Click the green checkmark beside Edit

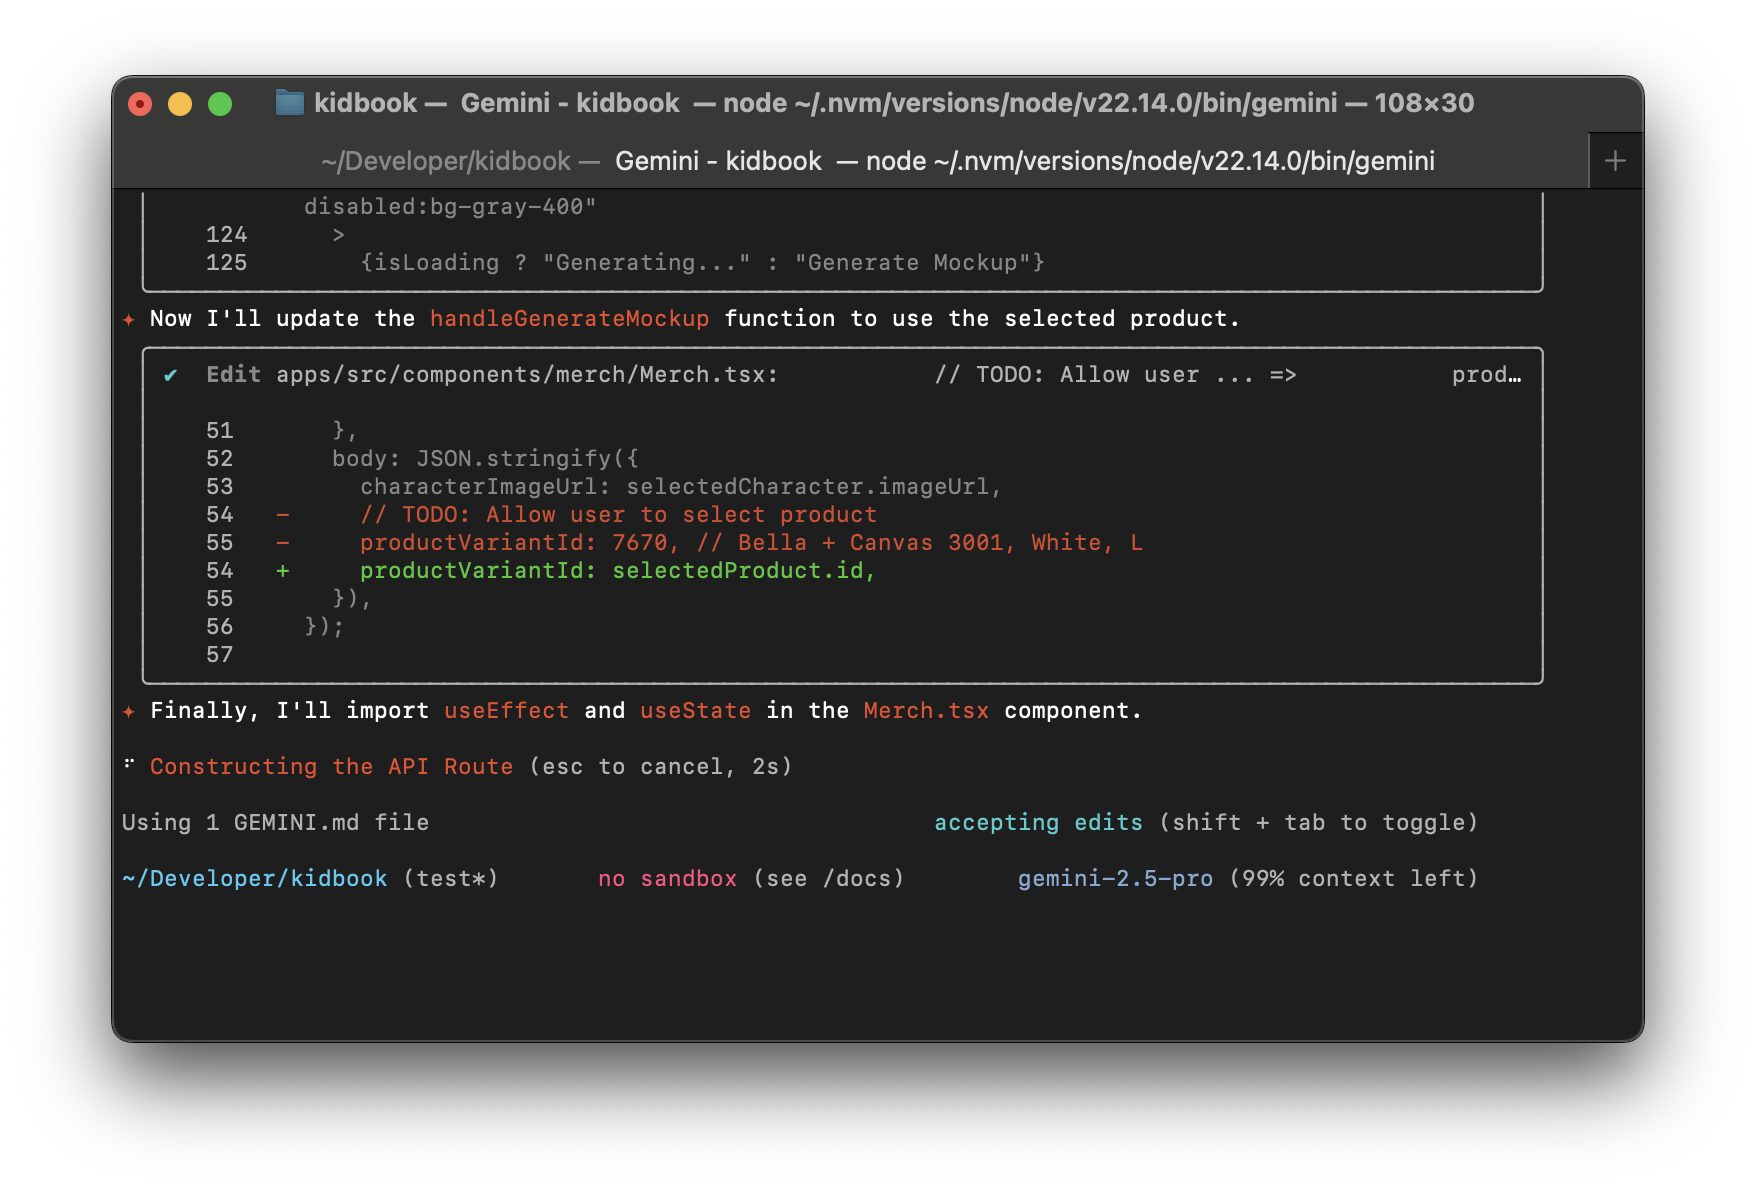tap(171, 375)
